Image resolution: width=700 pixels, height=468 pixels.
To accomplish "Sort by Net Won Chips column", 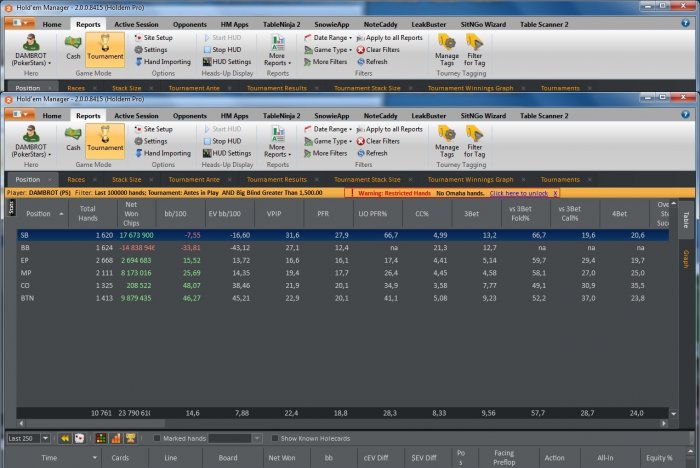I will (131, 213).
